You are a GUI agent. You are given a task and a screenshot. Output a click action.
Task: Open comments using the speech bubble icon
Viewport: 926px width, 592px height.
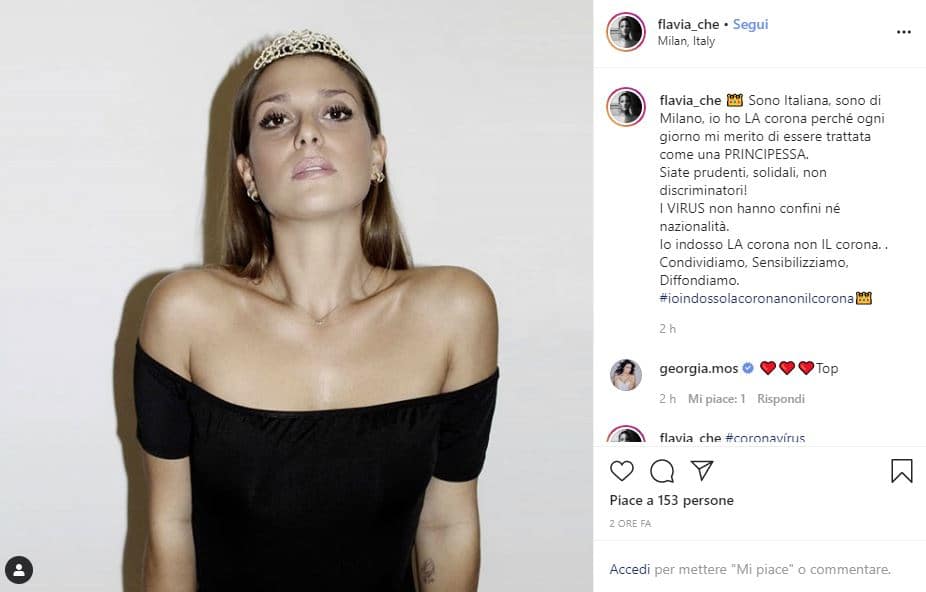(x=661, y=470)
